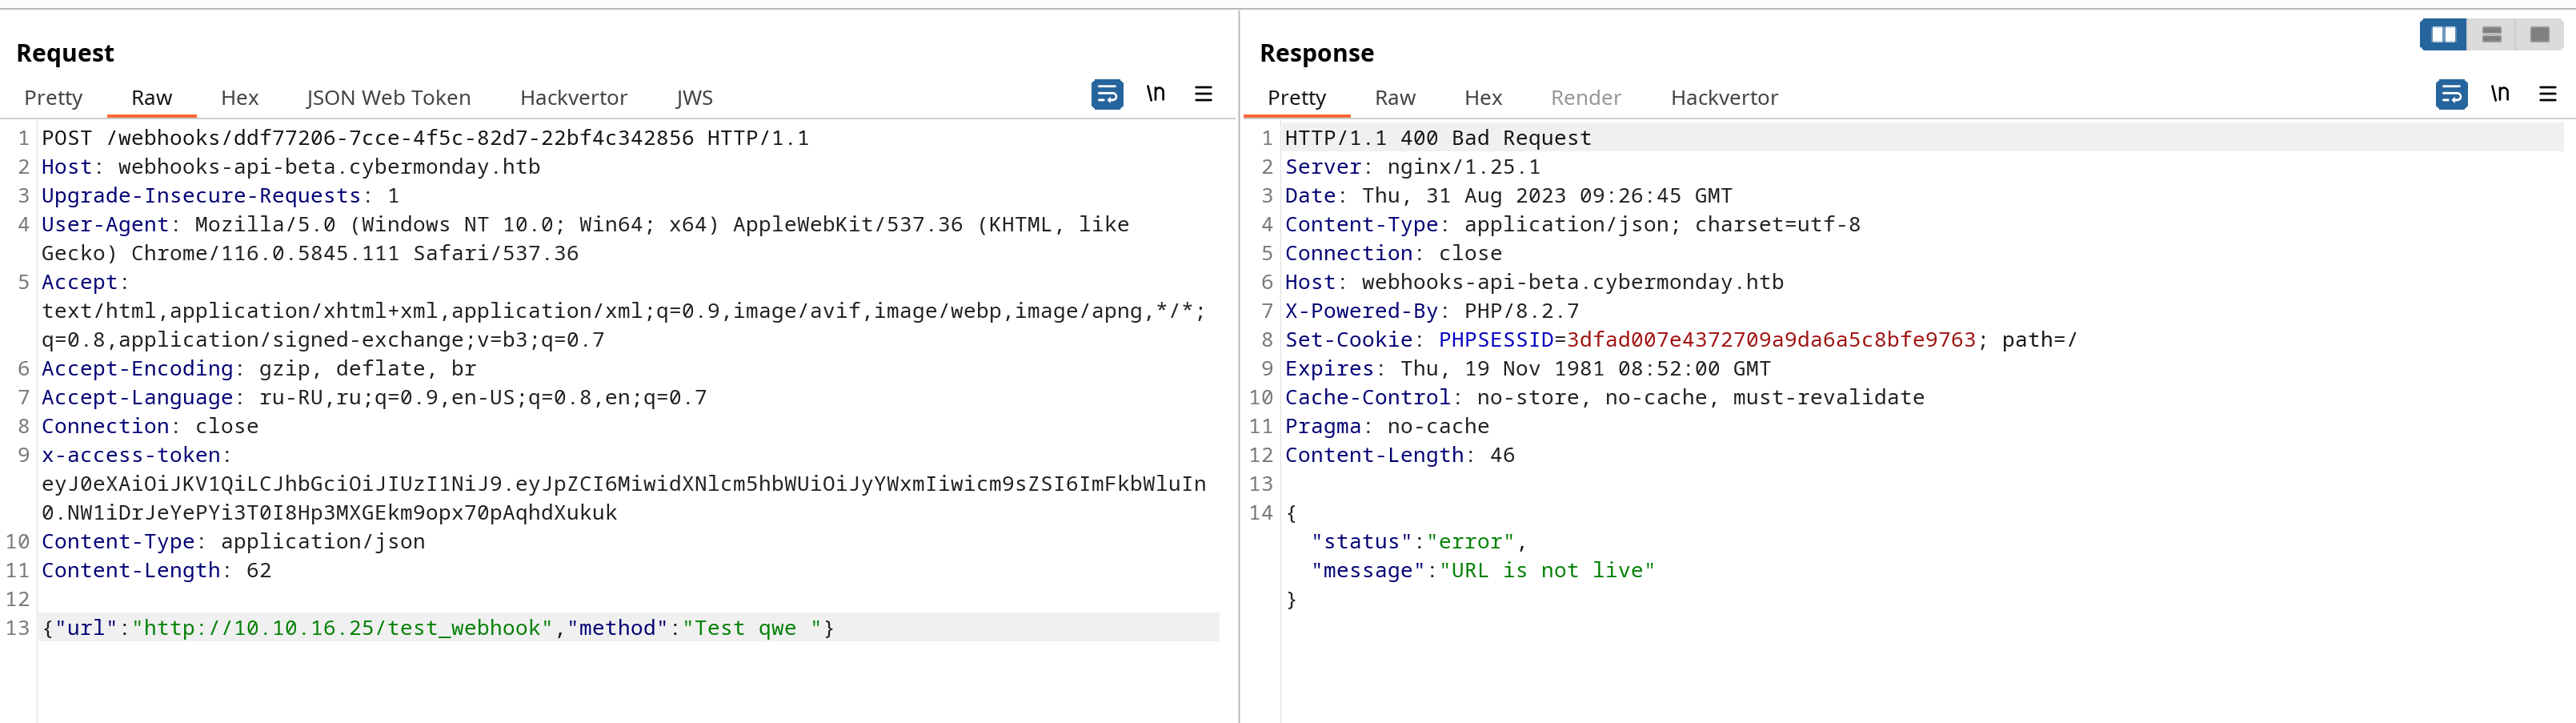The width and height of the screenshot is (2576, 723).
Task: Open the Request panel hamburger menu
Action: point(1203,94)
